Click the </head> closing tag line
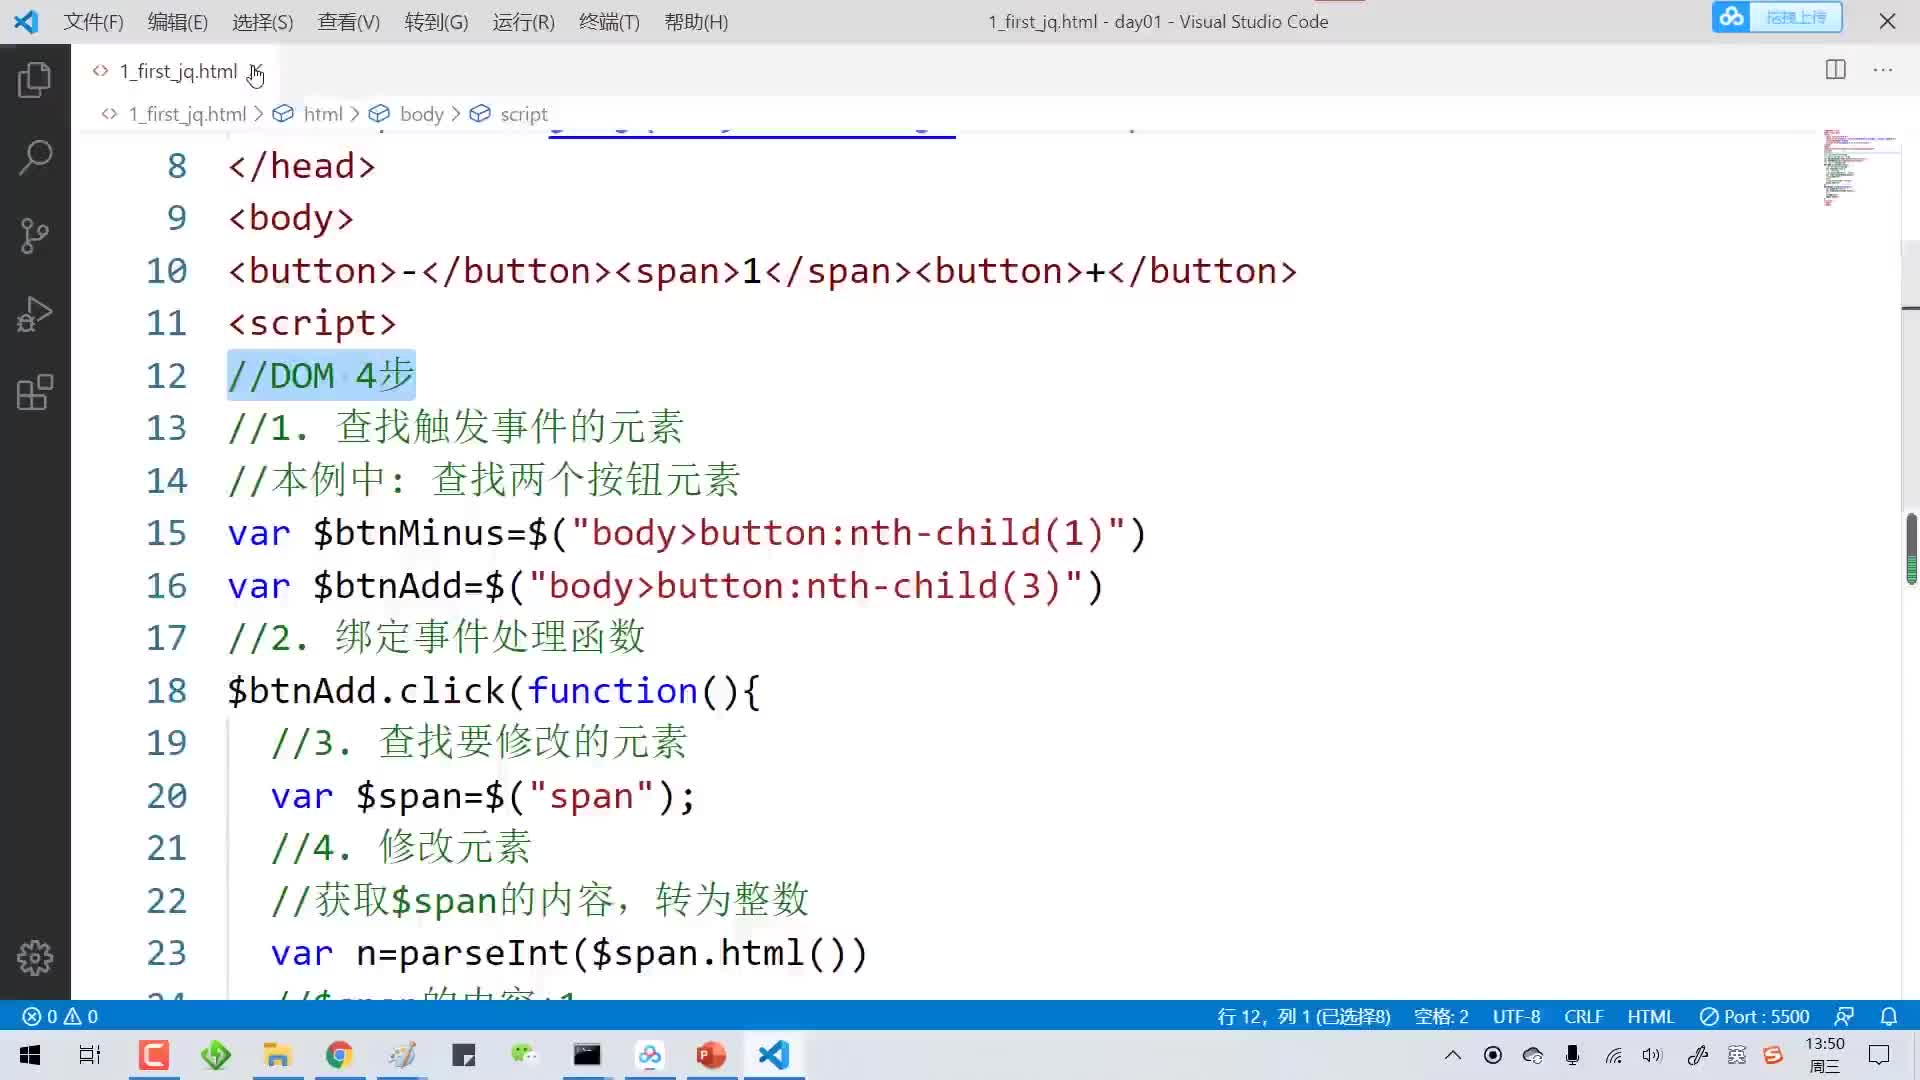The width and height of the screenshot is (1920, 1080). pos(301,166)
